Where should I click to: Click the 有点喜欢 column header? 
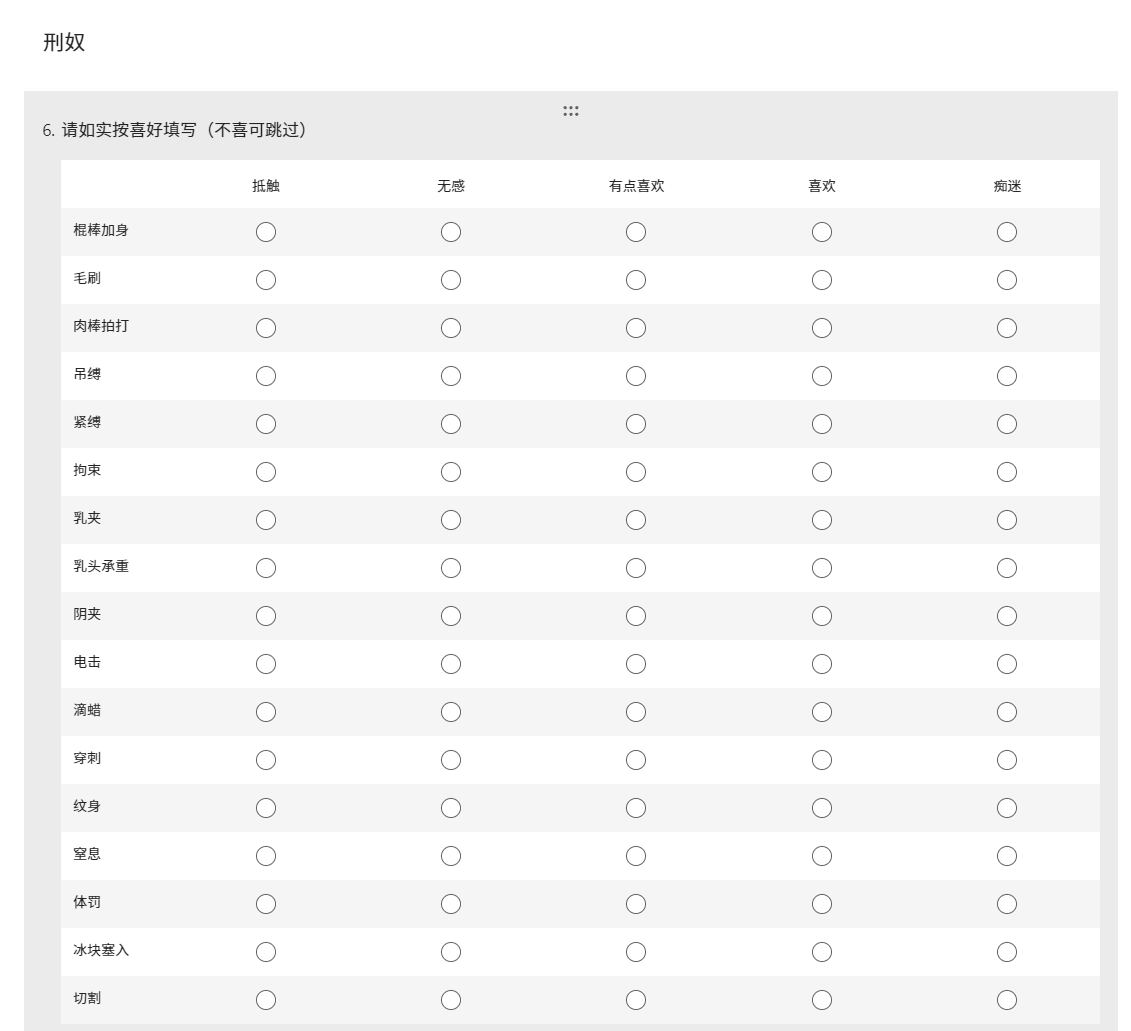coord(636,186)
